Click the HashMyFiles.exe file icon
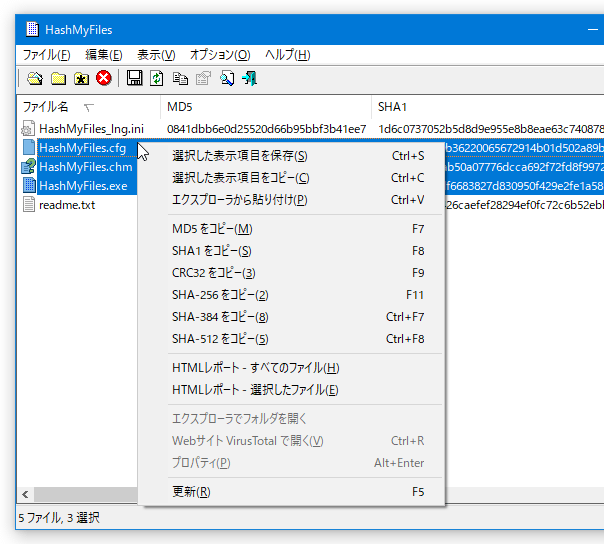 pos(29,186)
